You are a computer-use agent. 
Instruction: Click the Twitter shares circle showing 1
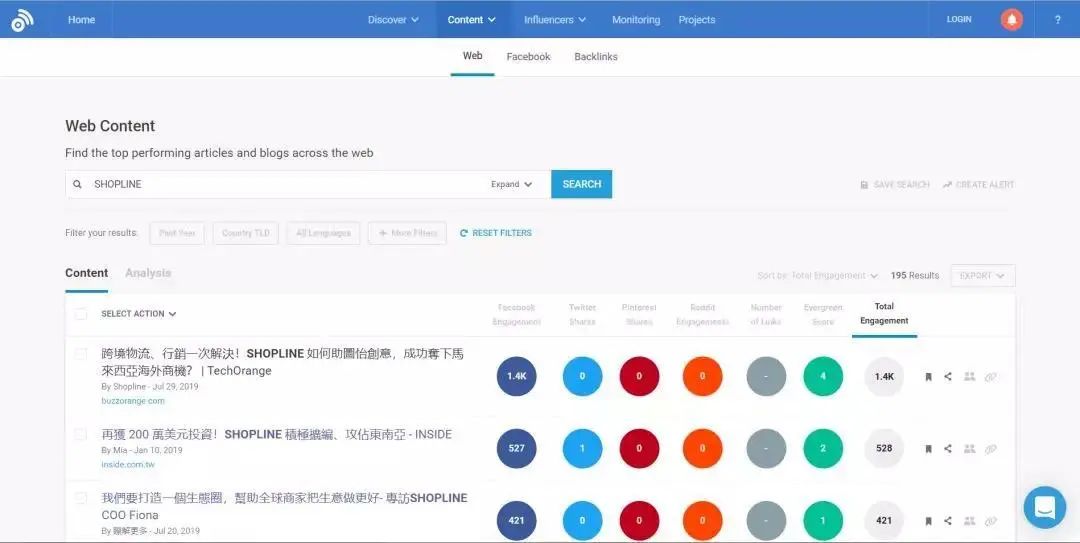point(582,448)
